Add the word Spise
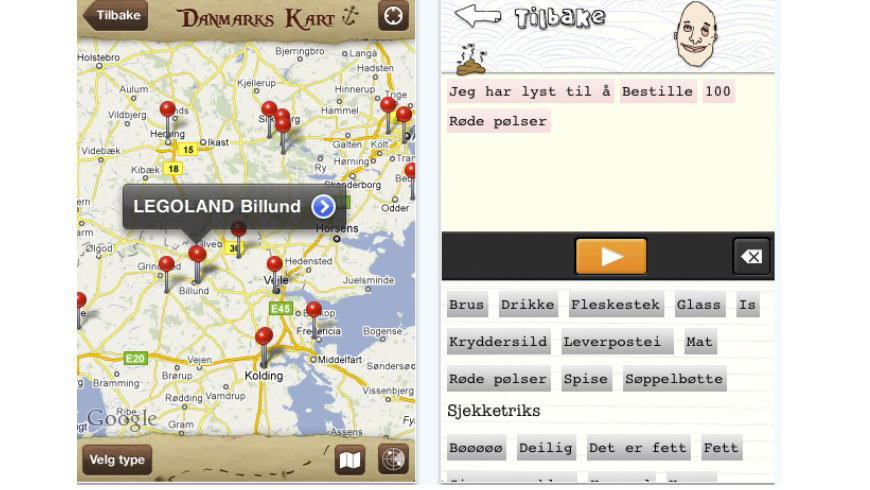The width and height of the screenshot is (870, 490). click(x=586, y=379)
